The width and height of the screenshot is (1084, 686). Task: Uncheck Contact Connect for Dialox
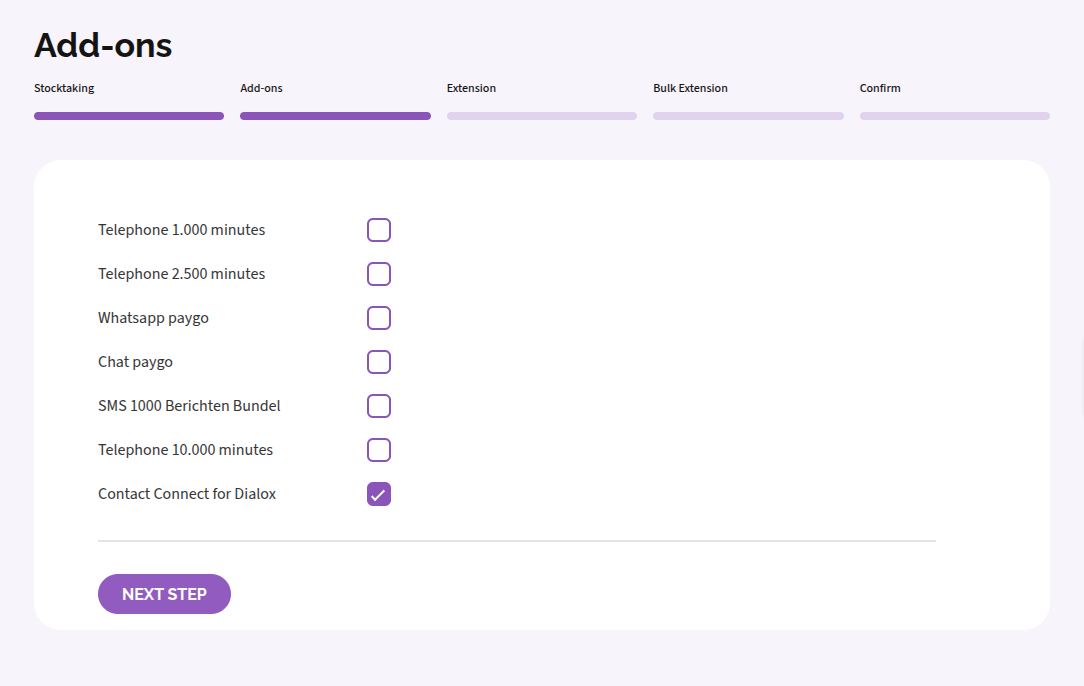378,494
